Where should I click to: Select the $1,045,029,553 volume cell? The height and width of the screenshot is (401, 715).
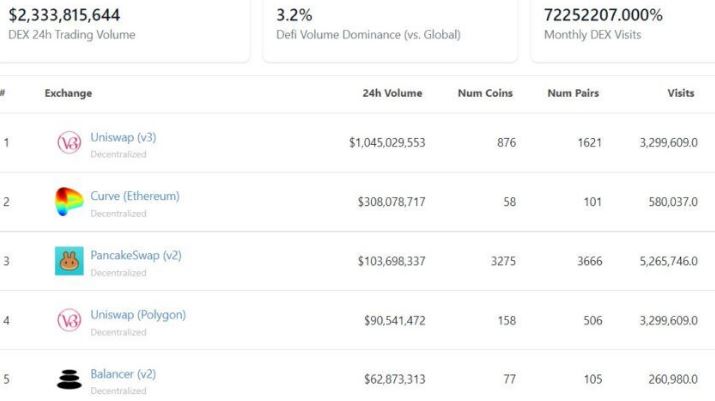click(387, 143)
